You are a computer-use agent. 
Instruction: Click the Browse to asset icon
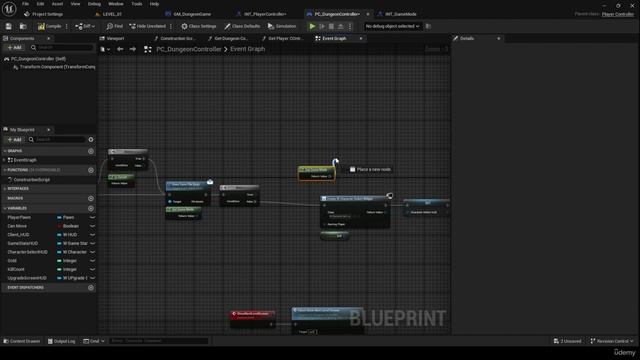pos(23,26)
